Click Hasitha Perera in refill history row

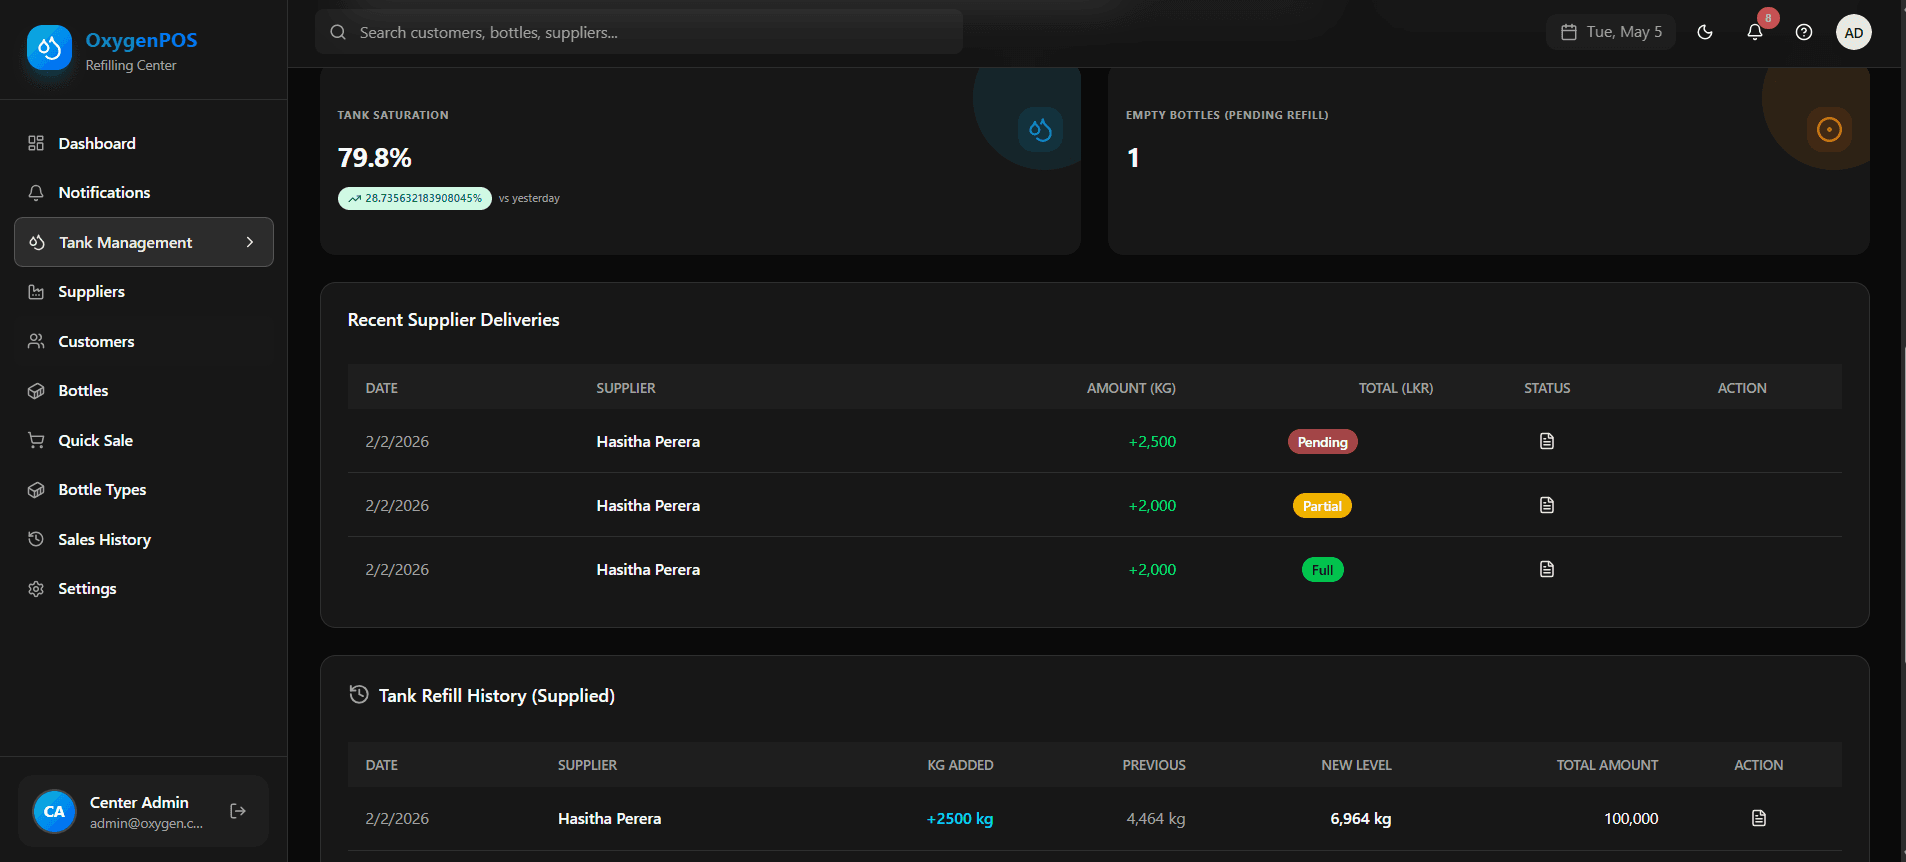[x=609, y=818]
